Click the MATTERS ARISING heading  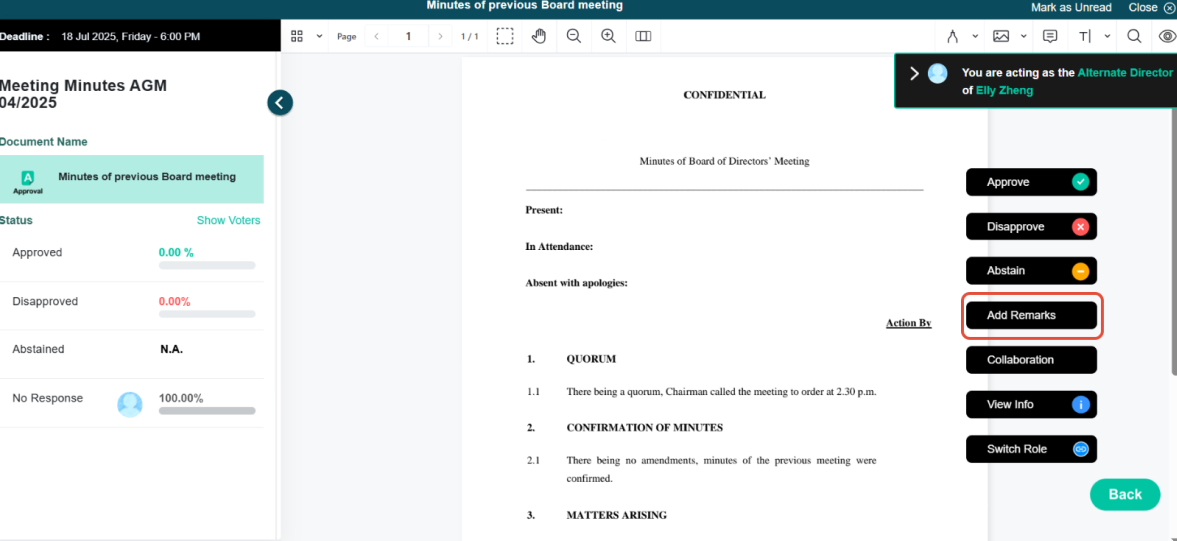tap(616, 515)
